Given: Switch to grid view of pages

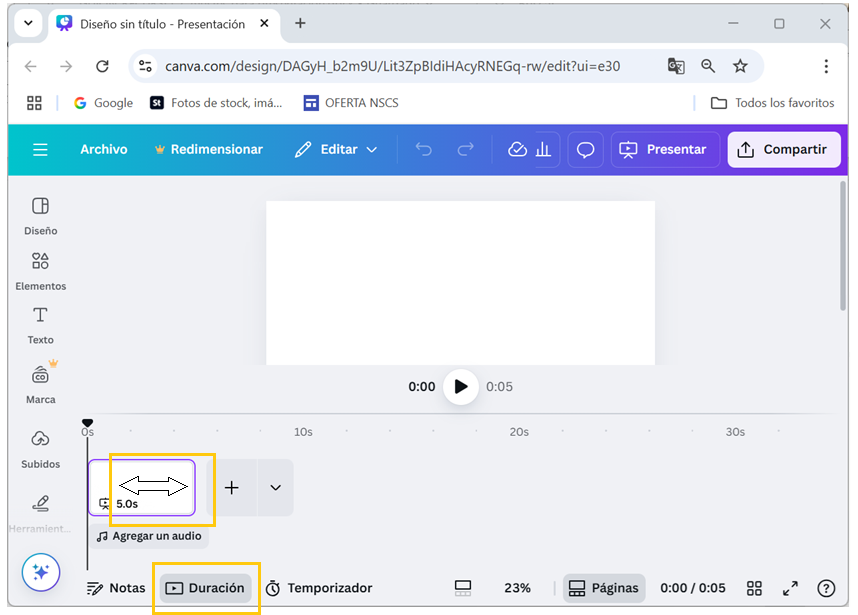Looking at the screenshot, I should click(755, 588).
